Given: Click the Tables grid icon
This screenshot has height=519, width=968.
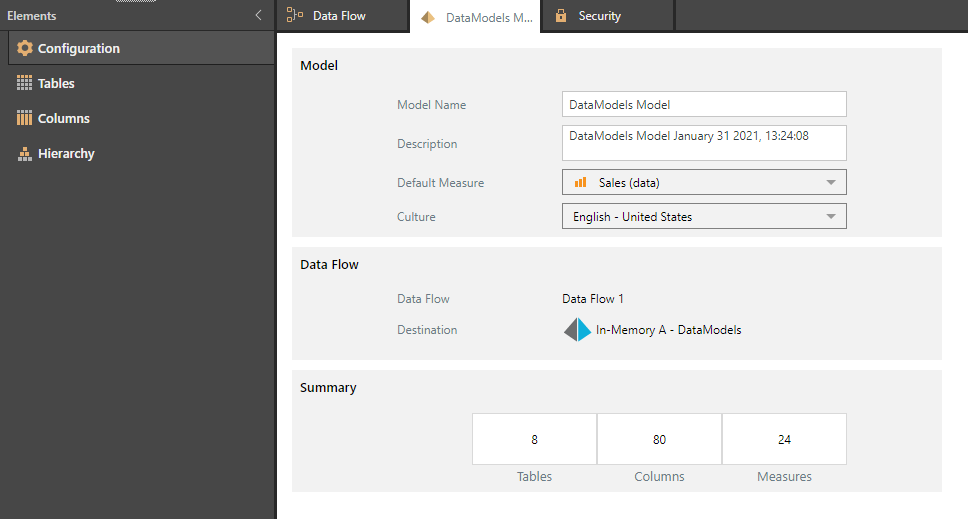Looking at the screenshot, I should click(25, 84).
